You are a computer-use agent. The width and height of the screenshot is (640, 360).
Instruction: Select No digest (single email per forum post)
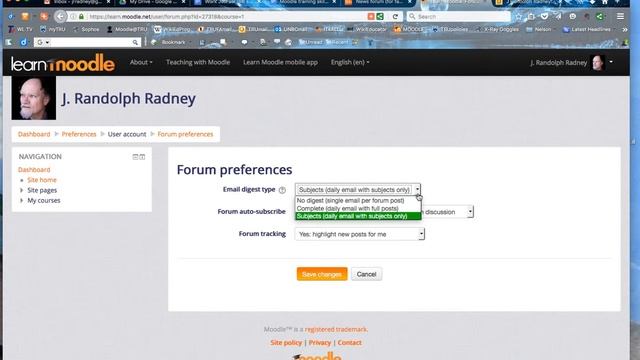[x=350, y=200]
